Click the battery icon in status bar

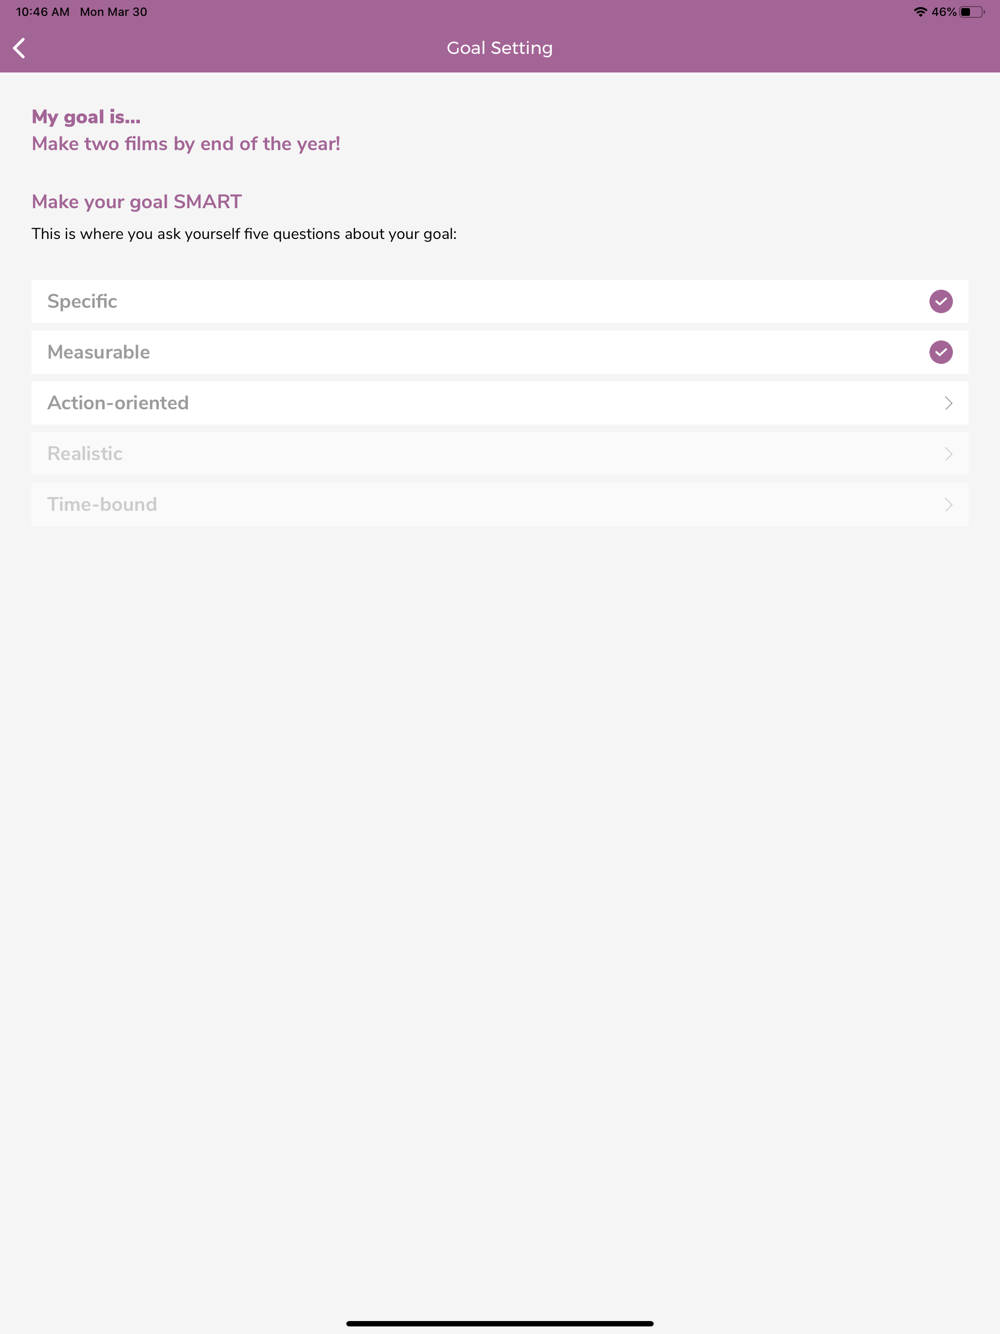pos(972,12)
